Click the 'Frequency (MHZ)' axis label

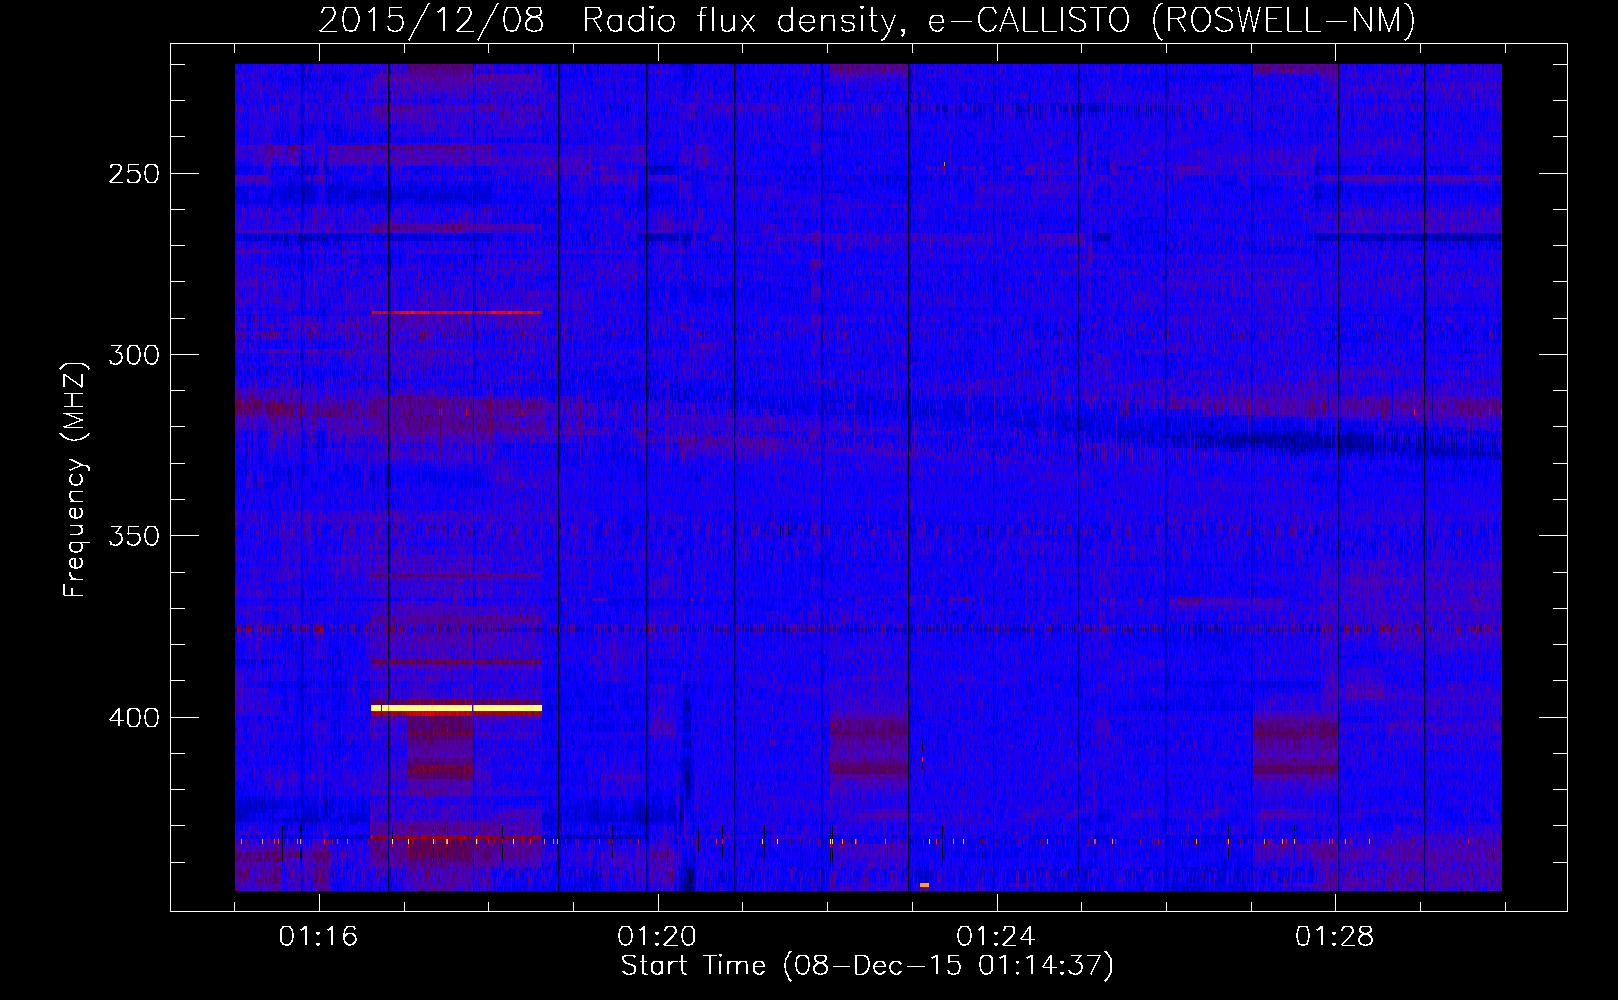tap(75, 479)
